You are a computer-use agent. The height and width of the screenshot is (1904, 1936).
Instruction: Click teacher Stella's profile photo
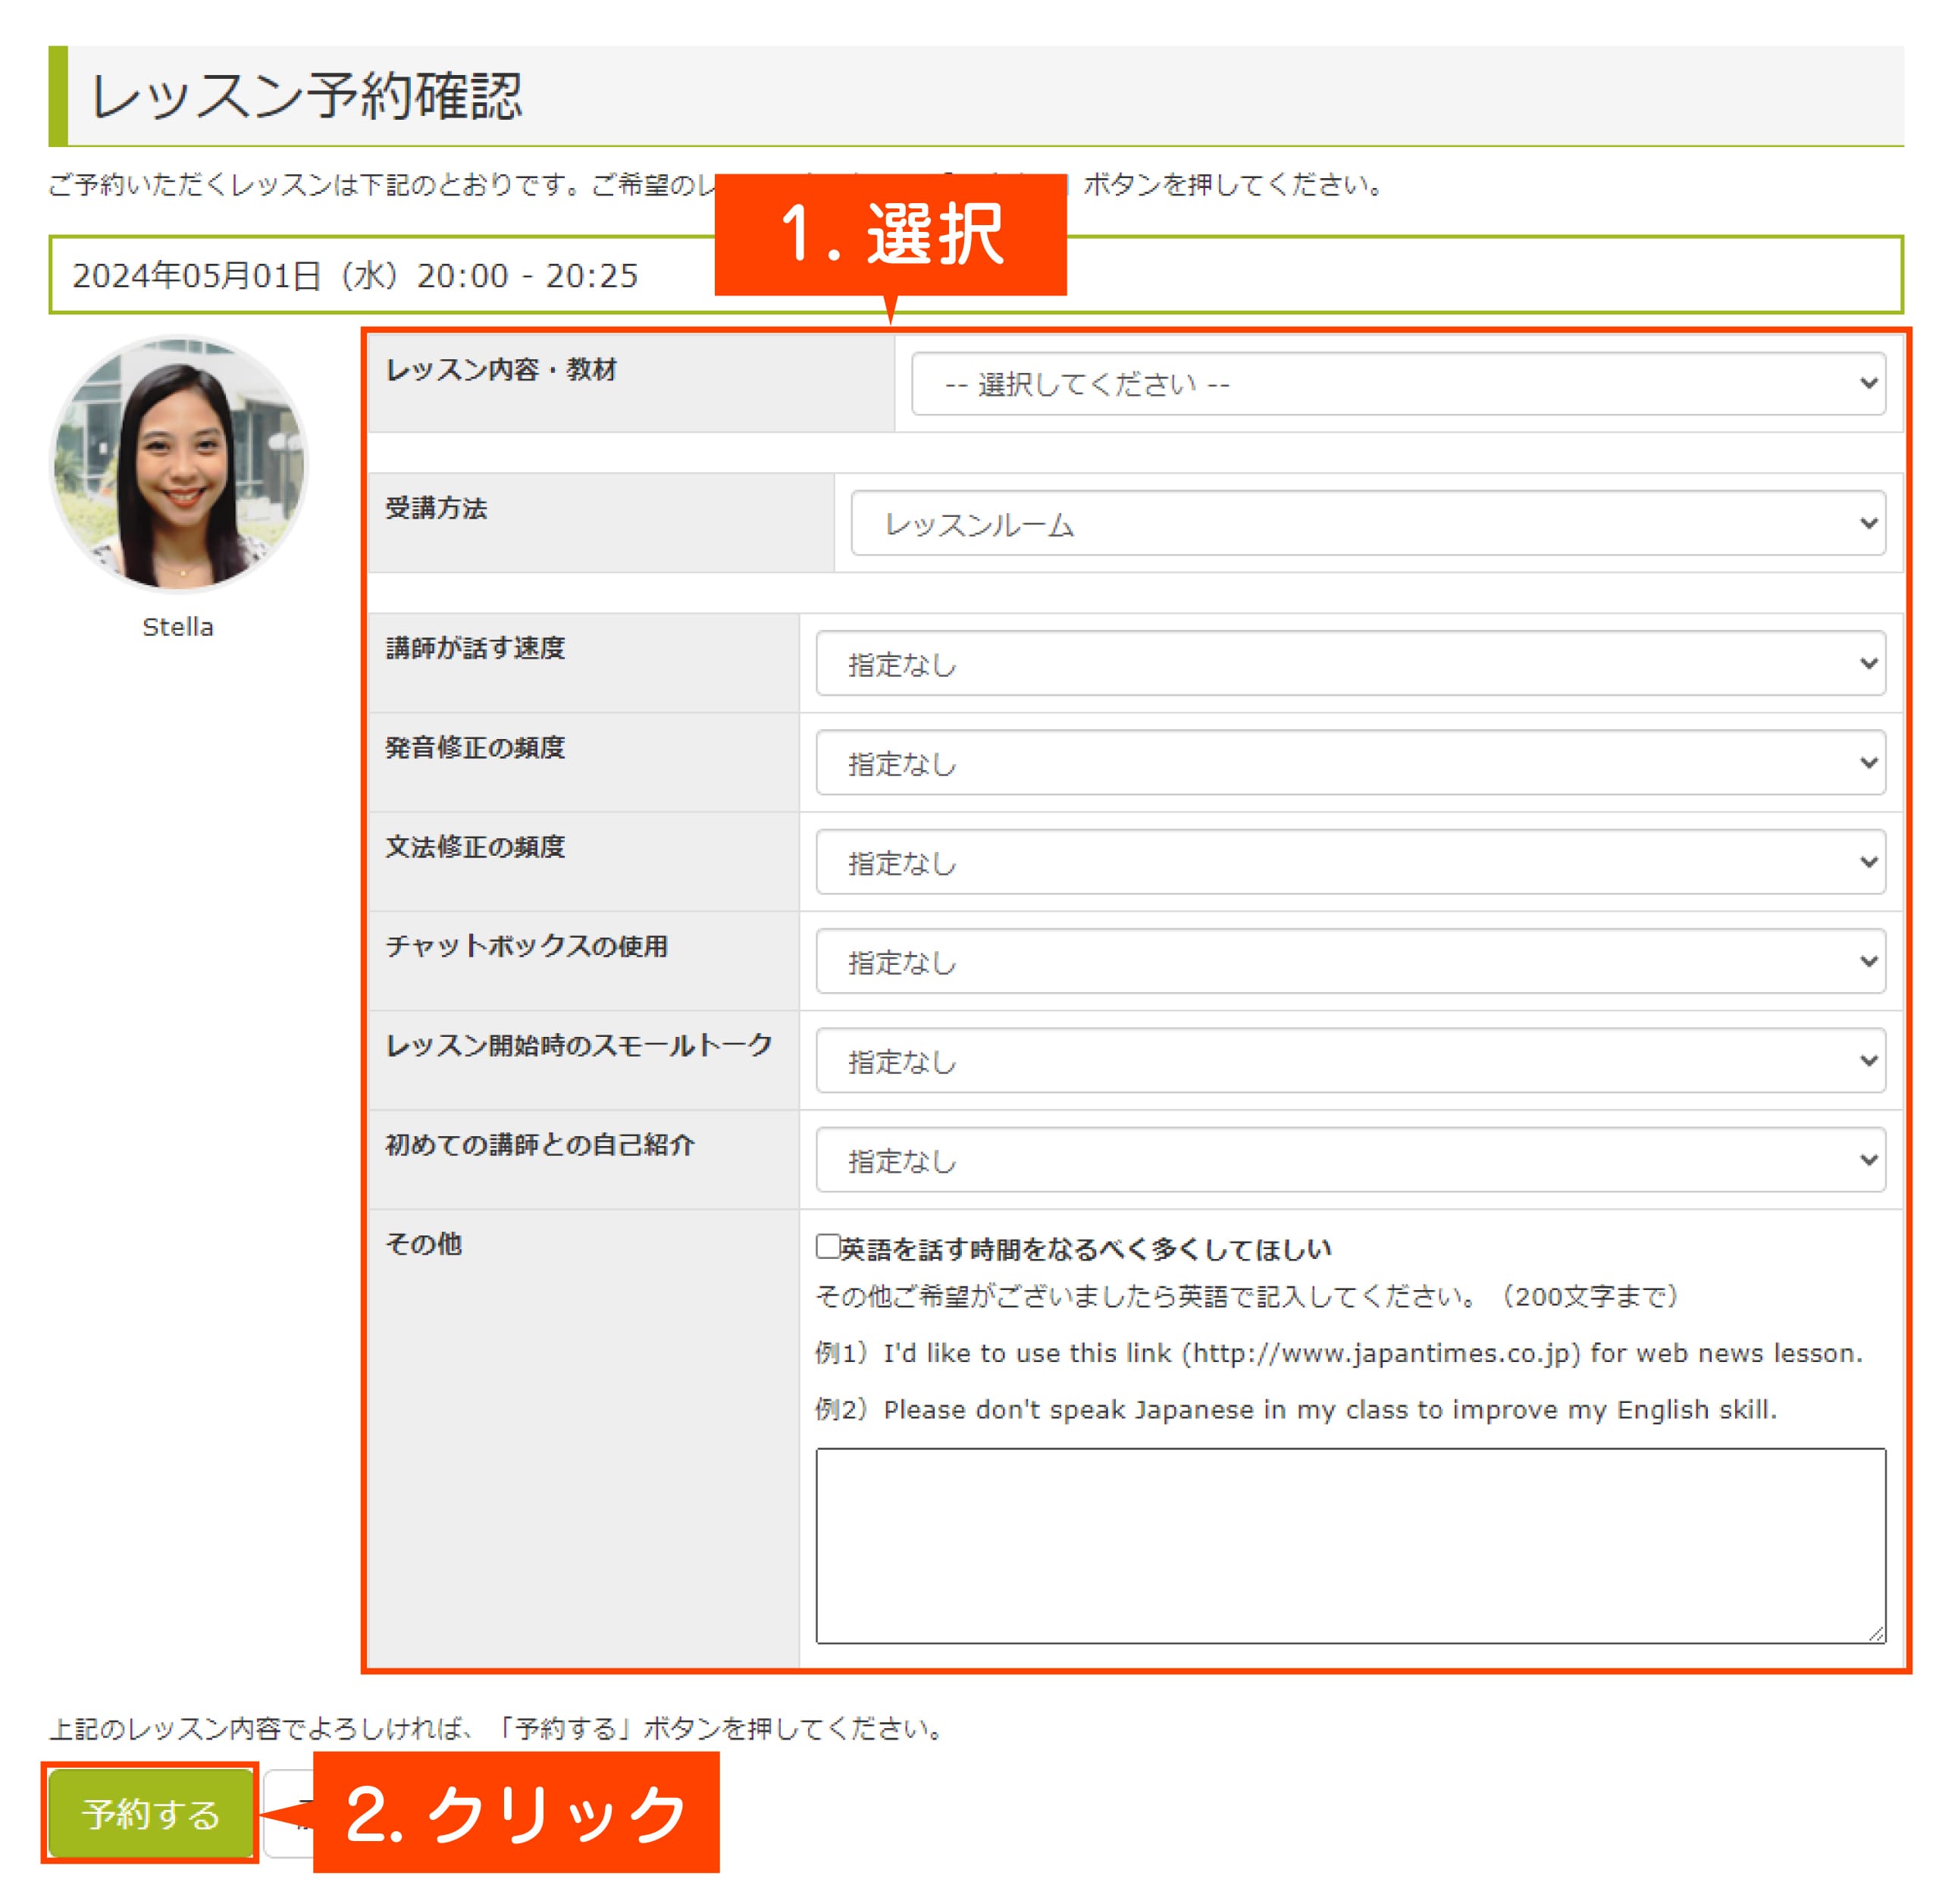[x=180, y=464]
